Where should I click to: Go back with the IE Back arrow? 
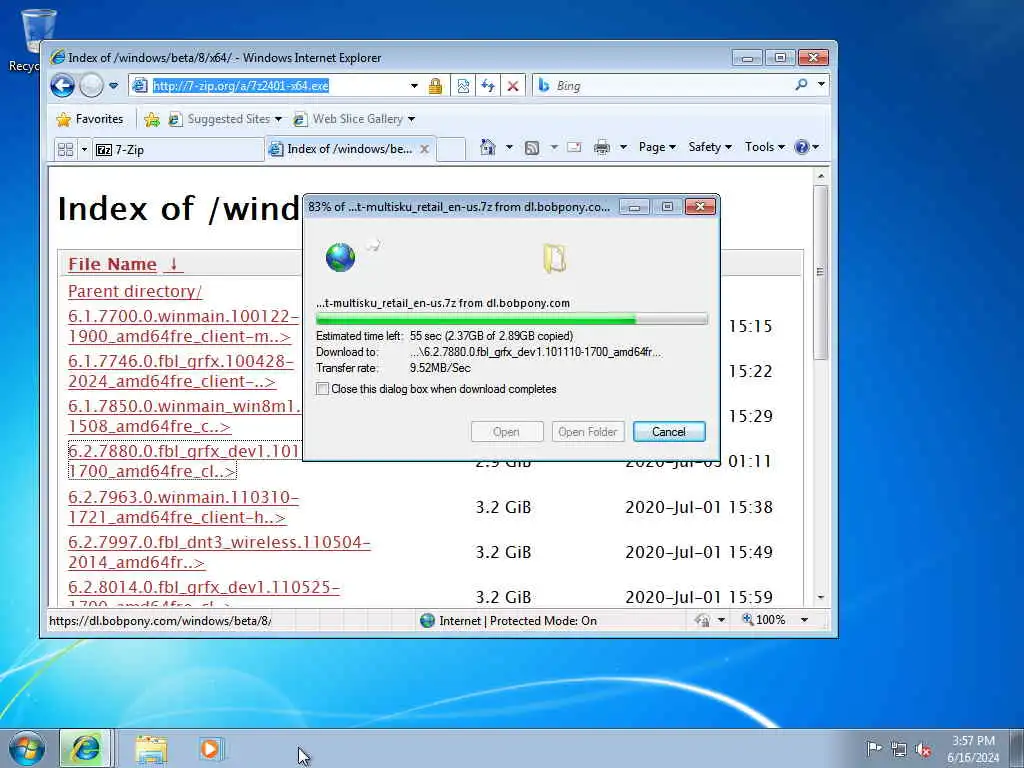pyautogui.click(x=63, y=86)
